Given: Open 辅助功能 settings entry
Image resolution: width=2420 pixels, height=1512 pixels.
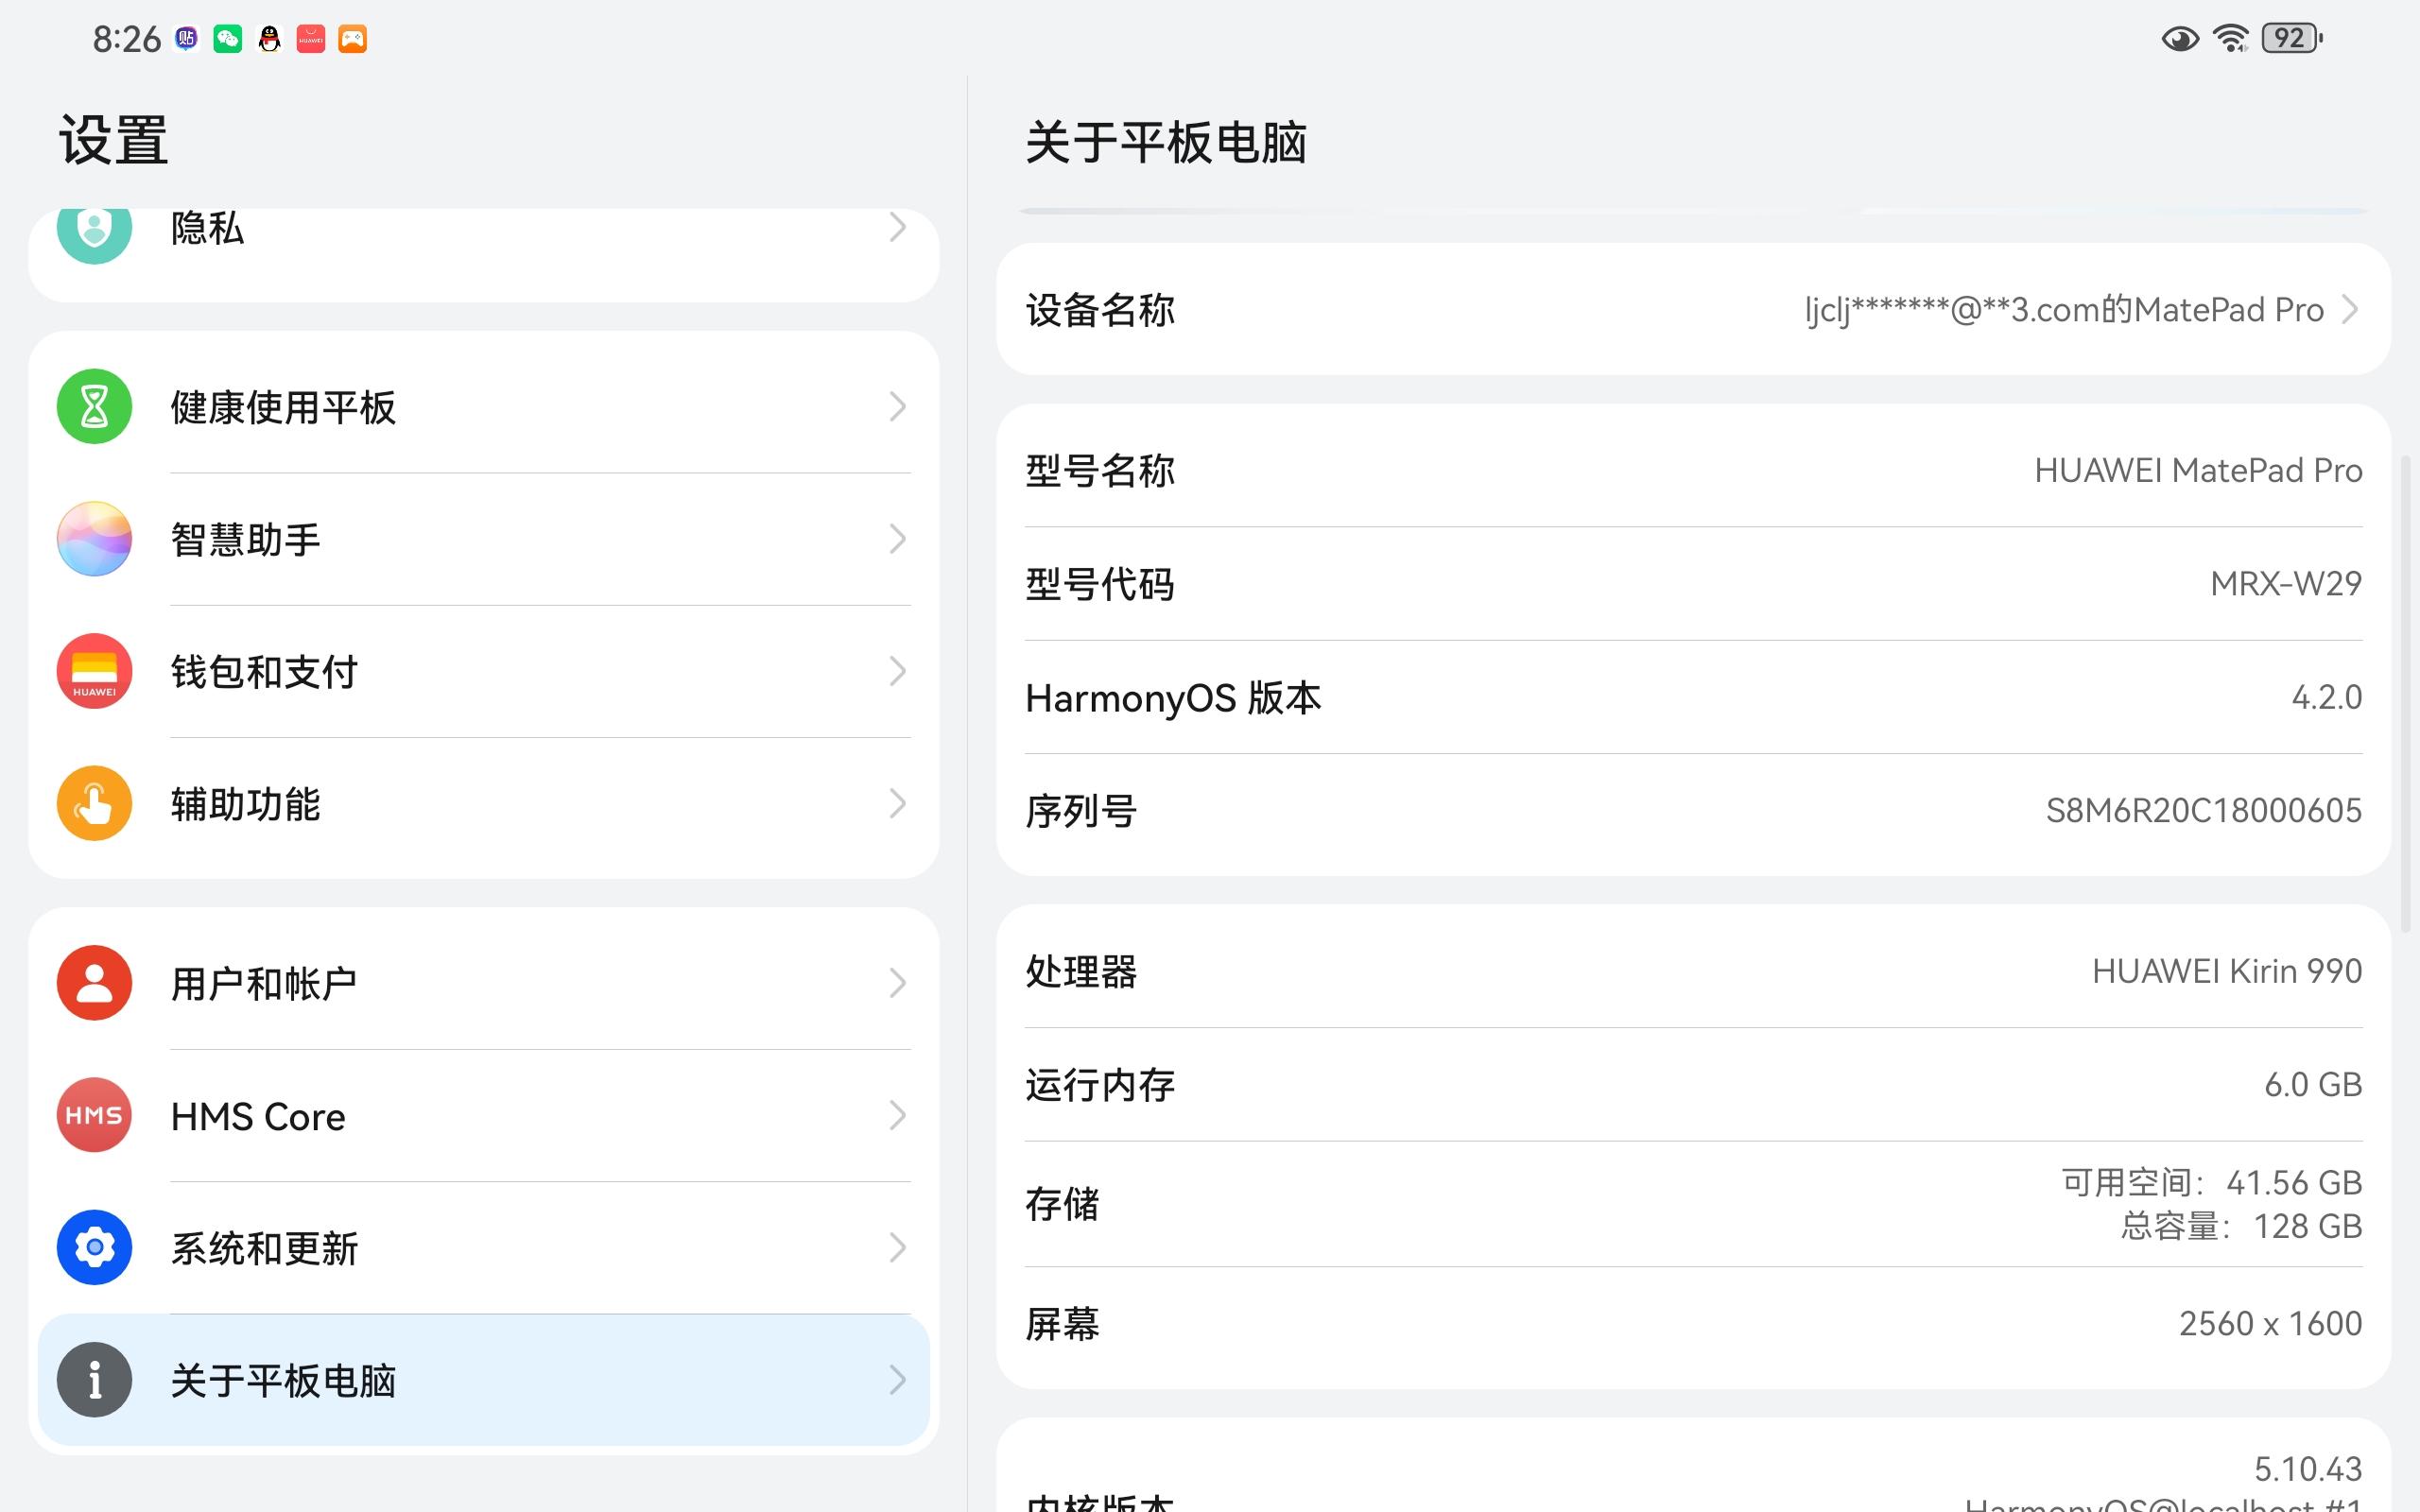Looking at the screenshot, I should pos(484,803).
